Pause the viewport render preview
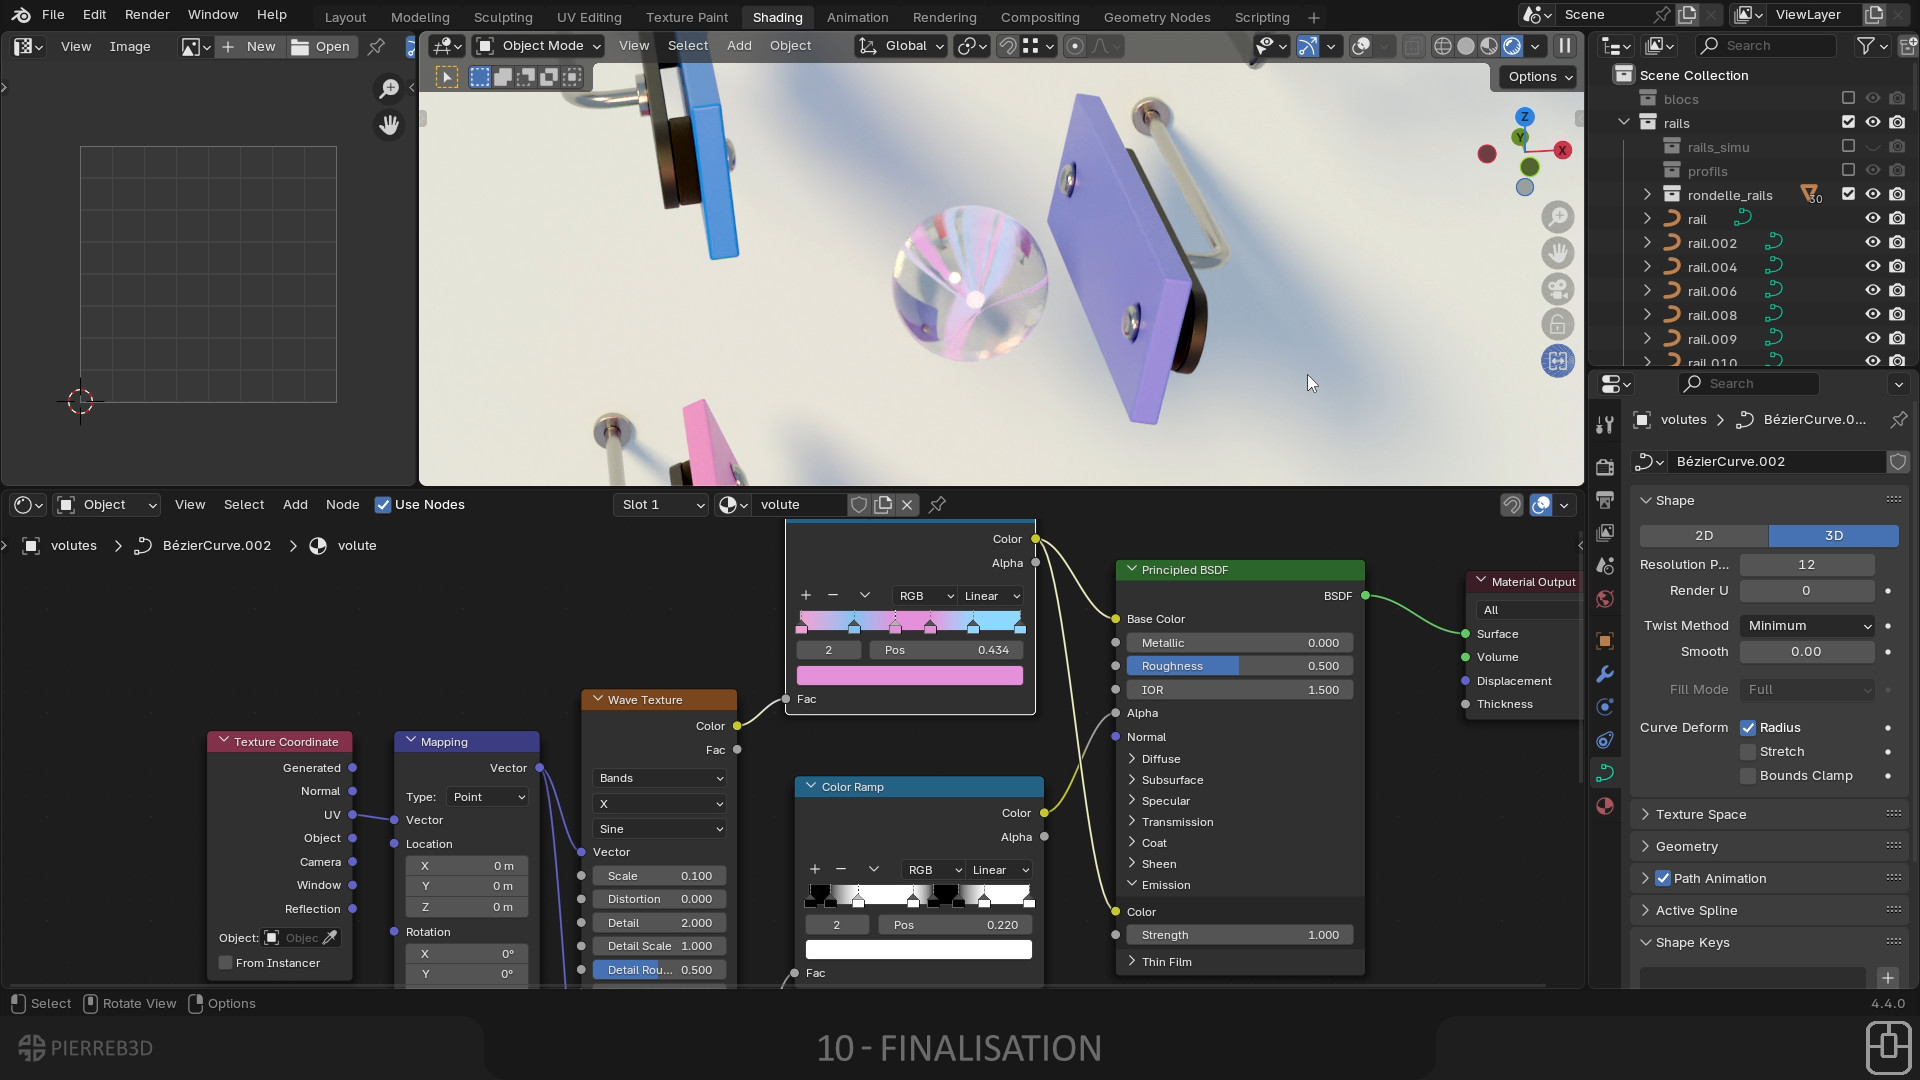This screenshot has height=1080, width=1920. tap(1565, 46)
